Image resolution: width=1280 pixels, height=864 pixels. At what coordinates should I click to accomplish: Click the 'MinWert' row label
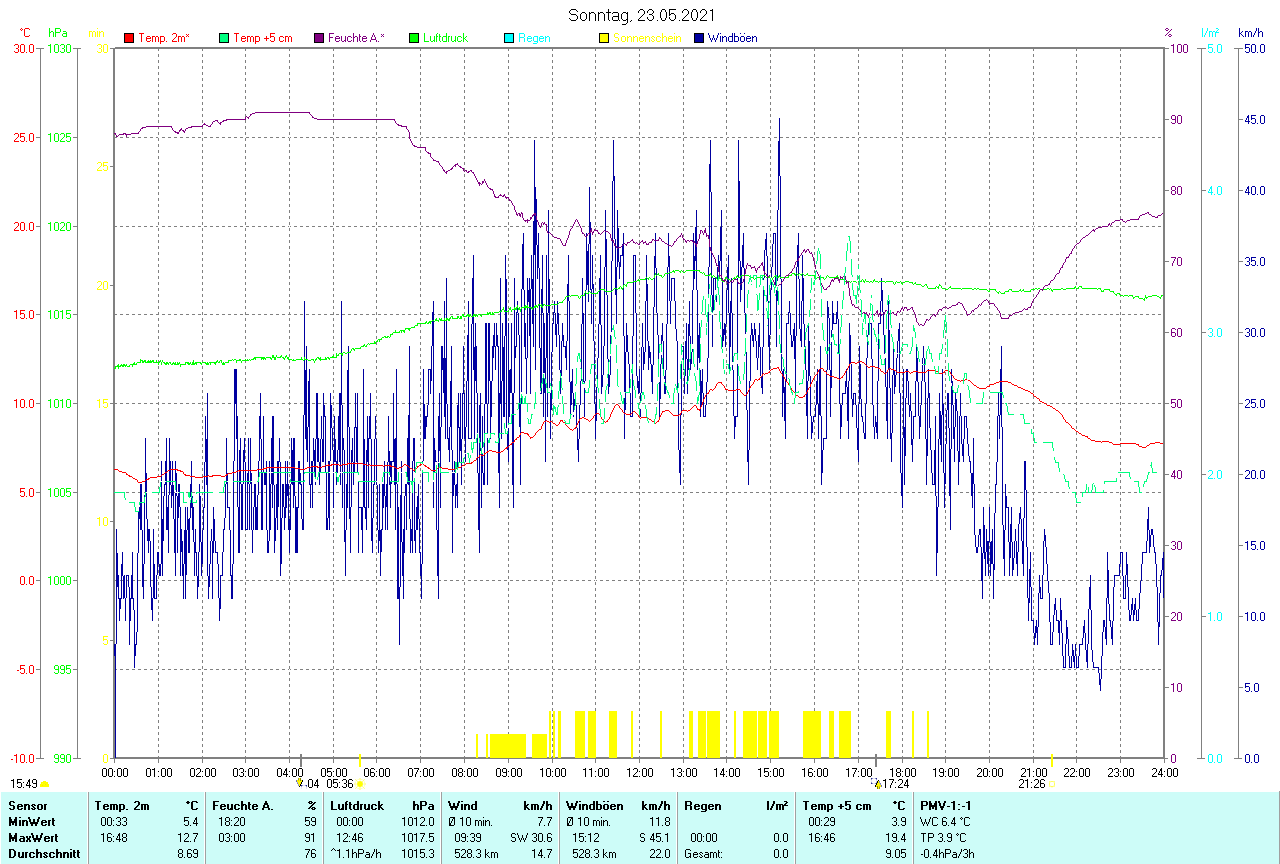[31, 822]
